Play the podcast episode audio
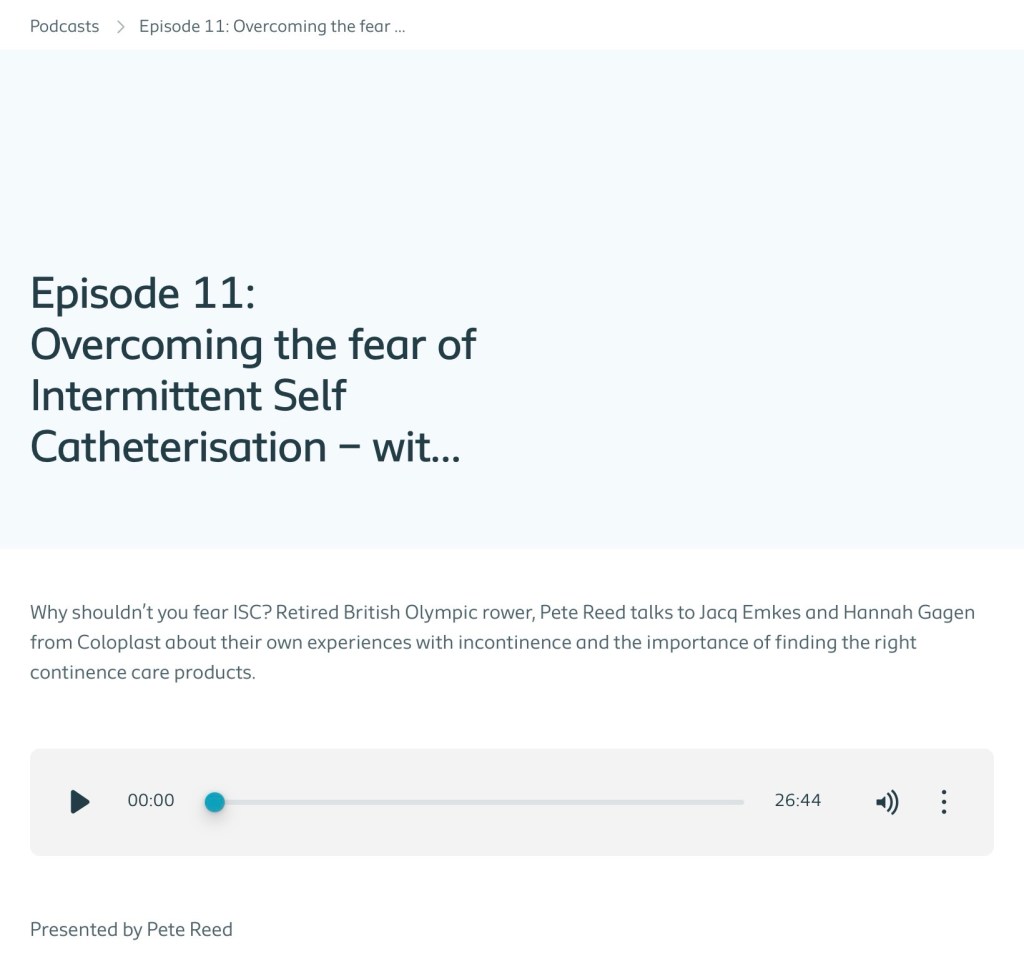The image size is (1024, 954). point(80,801)
